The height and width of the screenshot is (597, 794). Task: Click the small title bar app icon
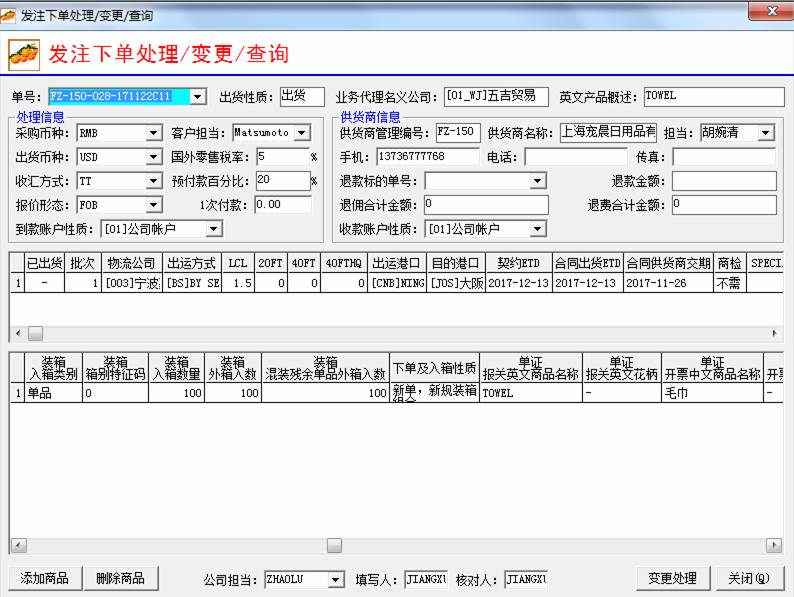[8, 15]
